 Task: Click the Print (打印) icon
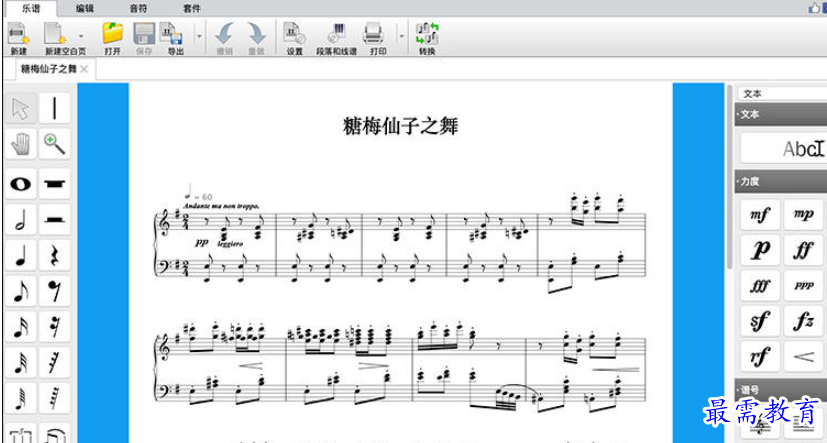374,33
